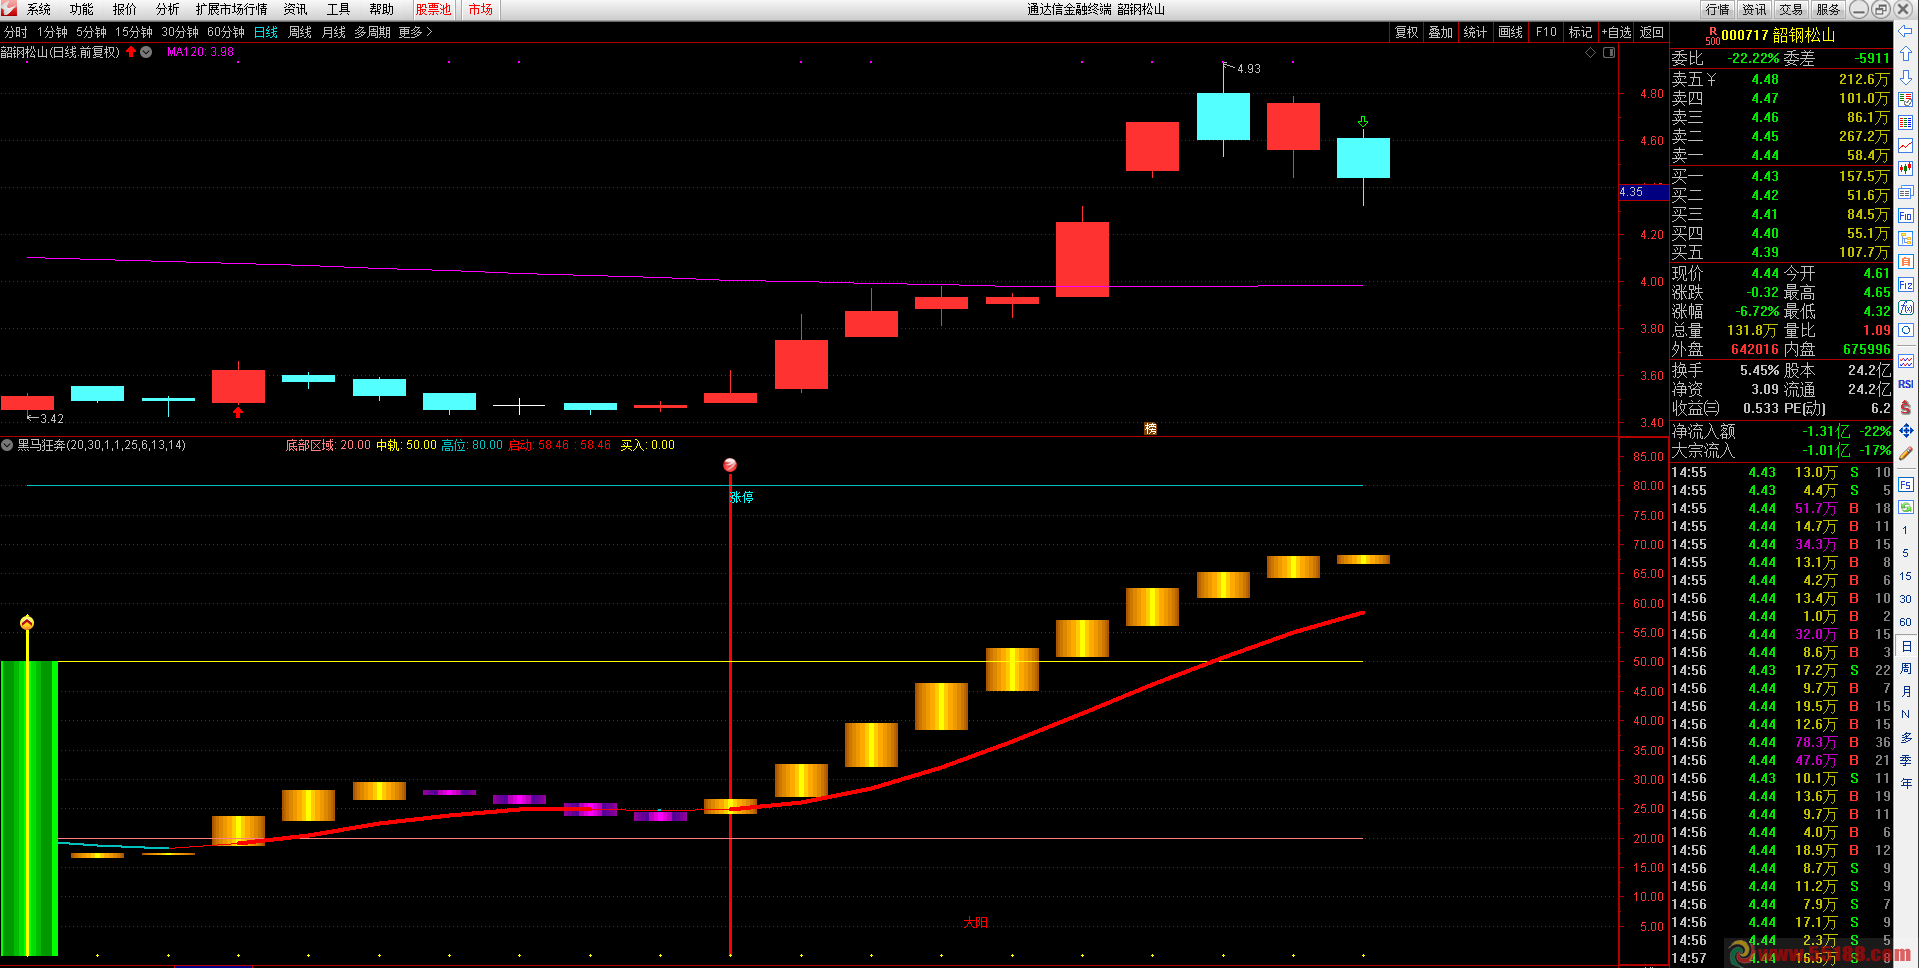The width and height of the screenshot is (1919, 968).
Task: Click the +自选 add to watchlist button
Action: coord(1616,32)
